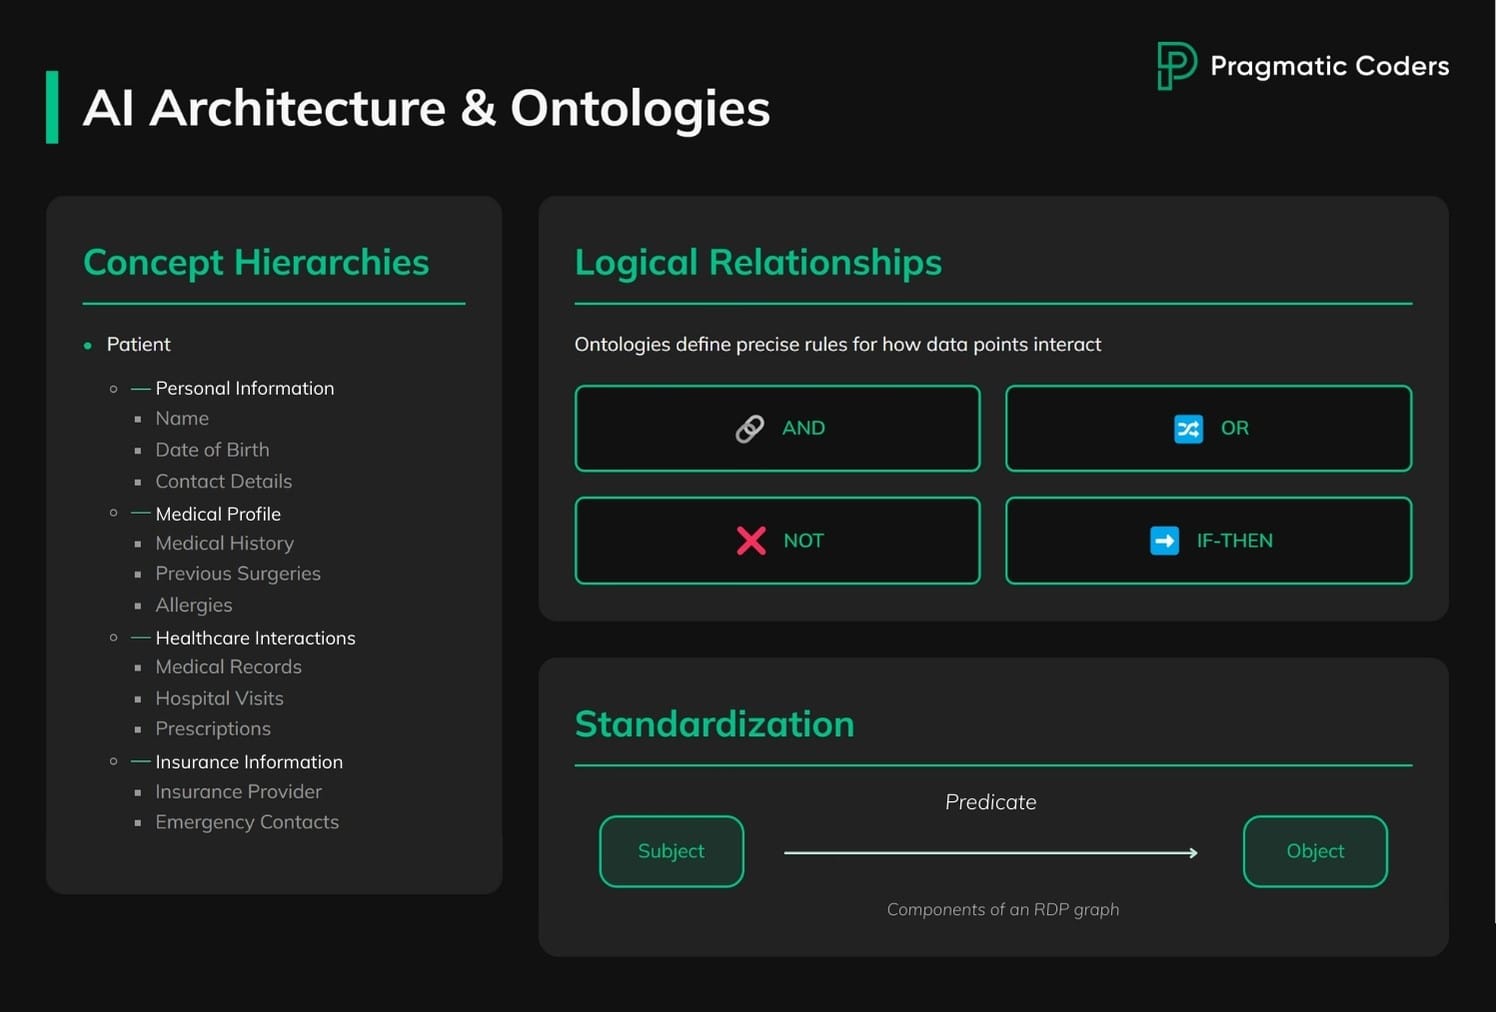Screen dimensions: 1496x1012
Task: Click the Predicate arrow line
Action: [990, 853]
